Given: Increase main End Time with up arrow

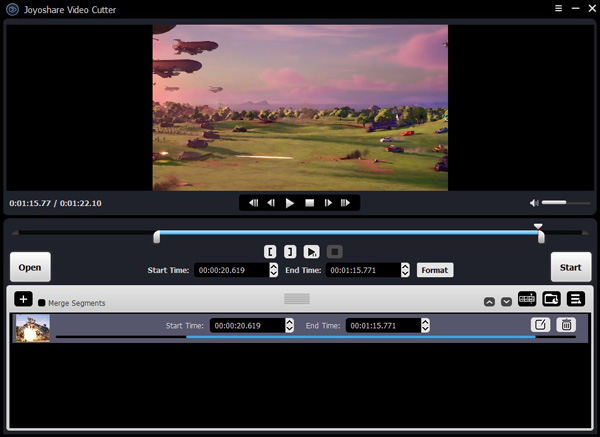Looking at the screenshot, I should (x=405, y=266).
